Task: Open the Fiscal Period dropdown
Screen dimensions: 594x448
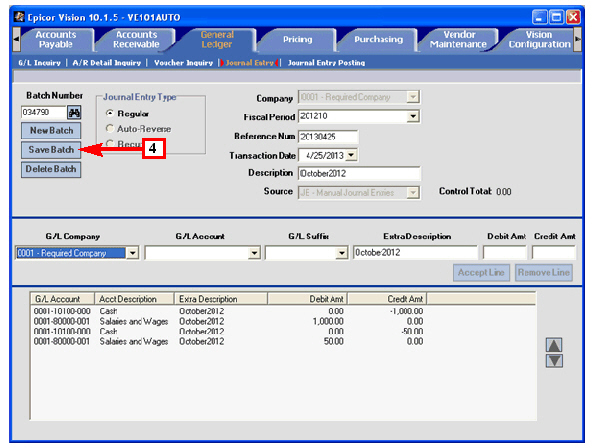Action: 413,116
